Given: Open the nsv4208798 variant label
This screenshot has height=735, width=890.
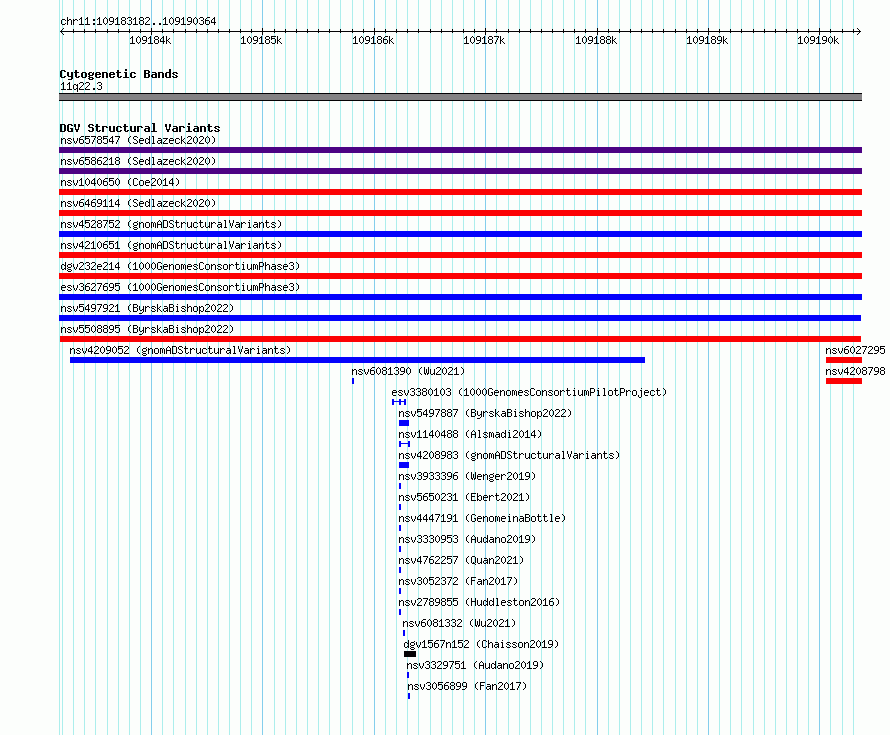Looking at the screenshot, I should coord(855,371).
